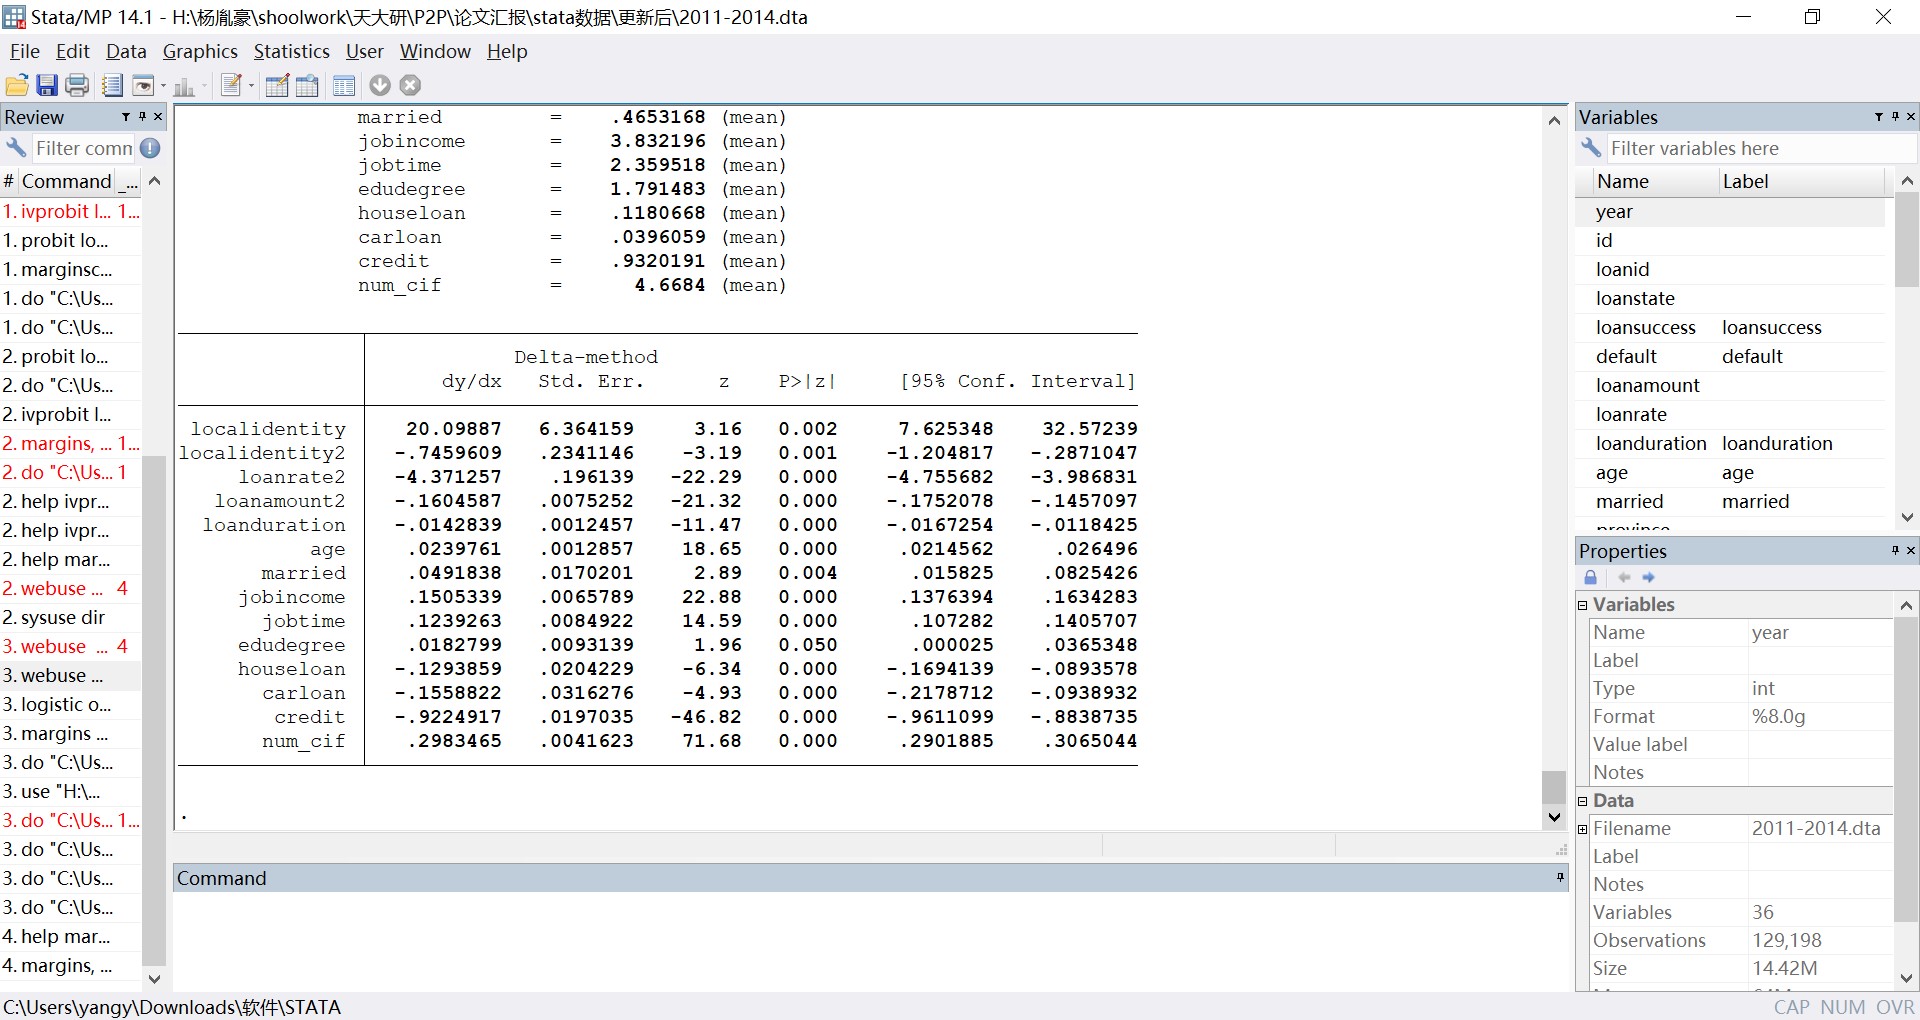Open the File menu
The width and height of the screenshot is (1920, 1020).
[25, 51]
